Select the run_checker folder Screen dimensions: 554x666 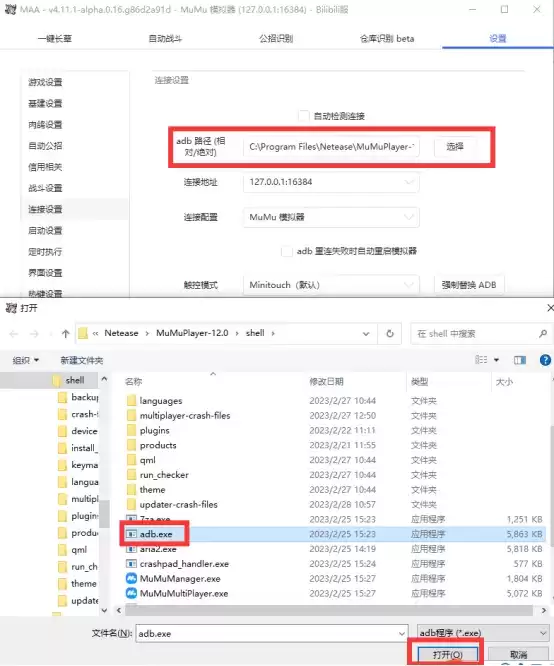164,475
